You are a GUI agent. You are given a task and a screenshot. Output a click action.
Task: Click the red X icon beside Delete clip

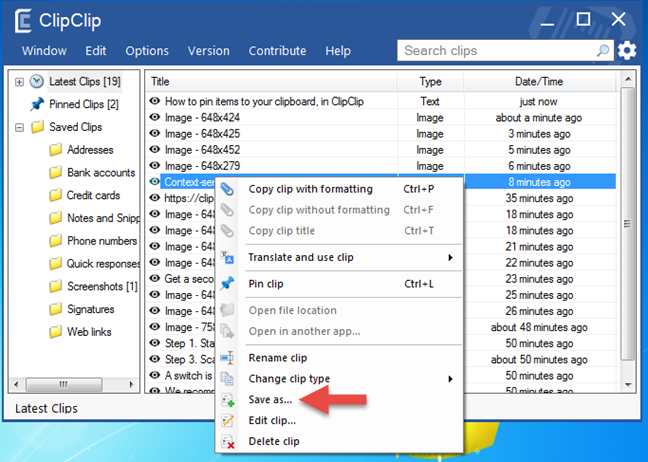click(x=227, y=441)
